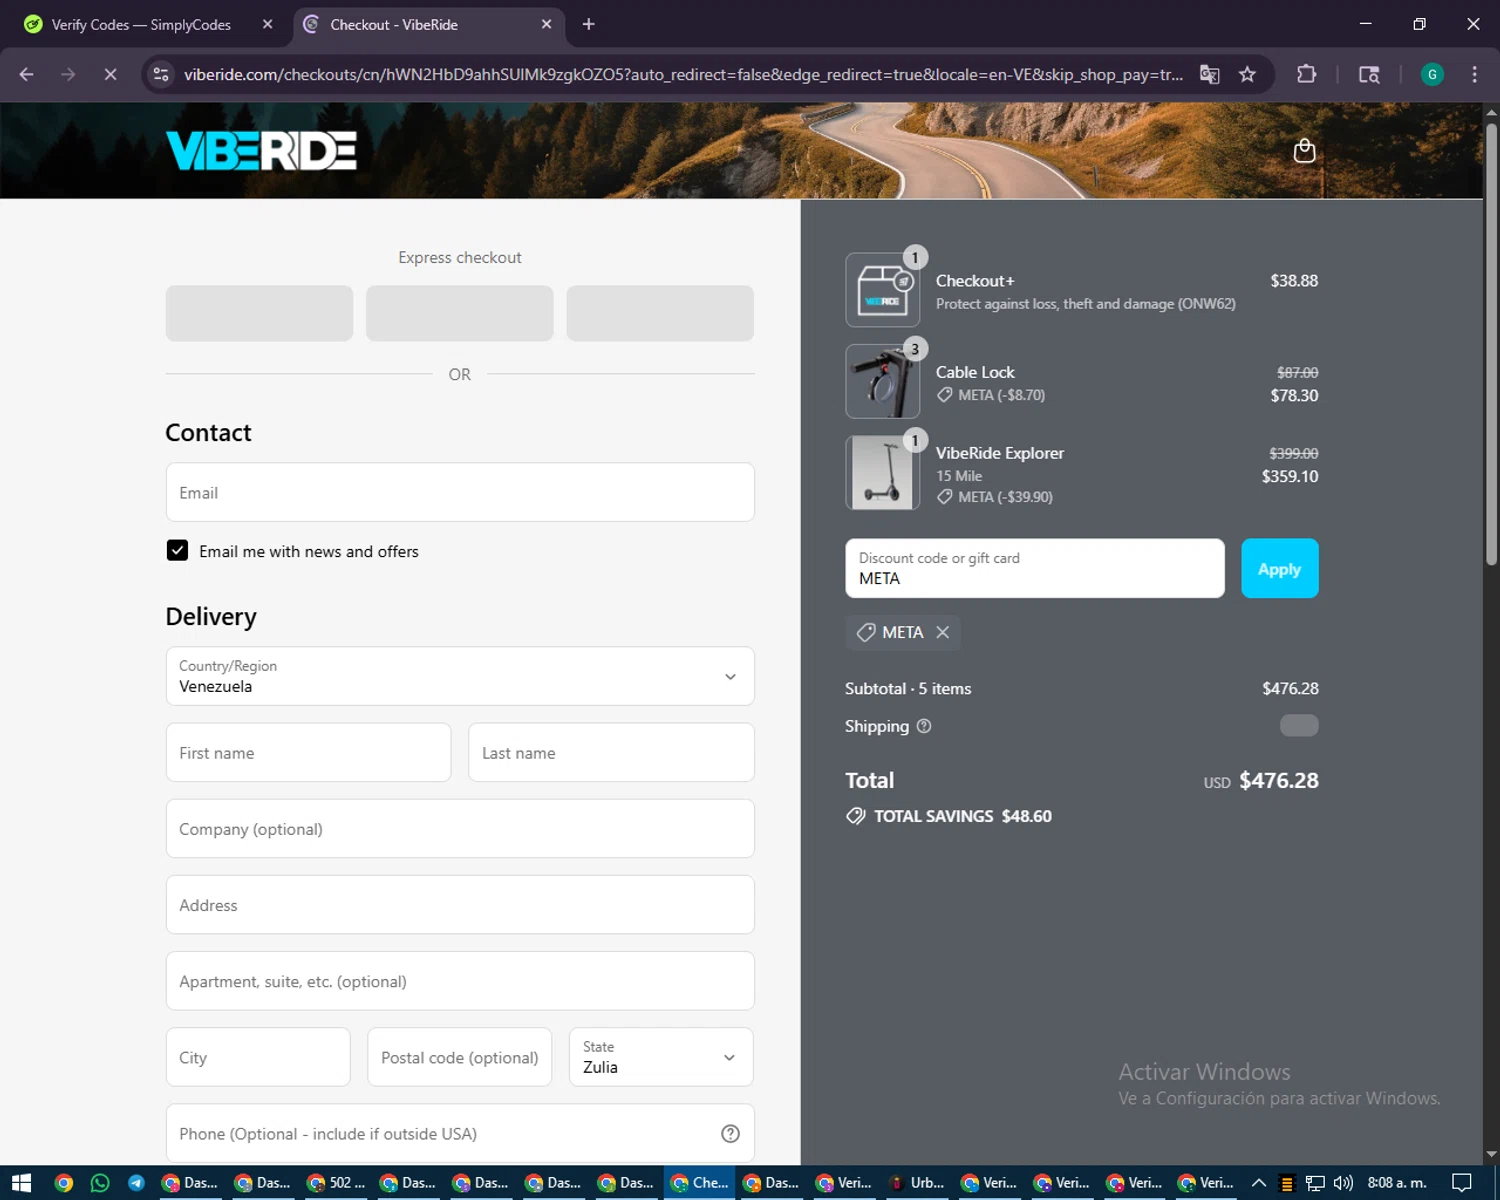Screen dimensions: 1500x1200
Task: Click the Phone field help icon
Action: (730, 1133)
